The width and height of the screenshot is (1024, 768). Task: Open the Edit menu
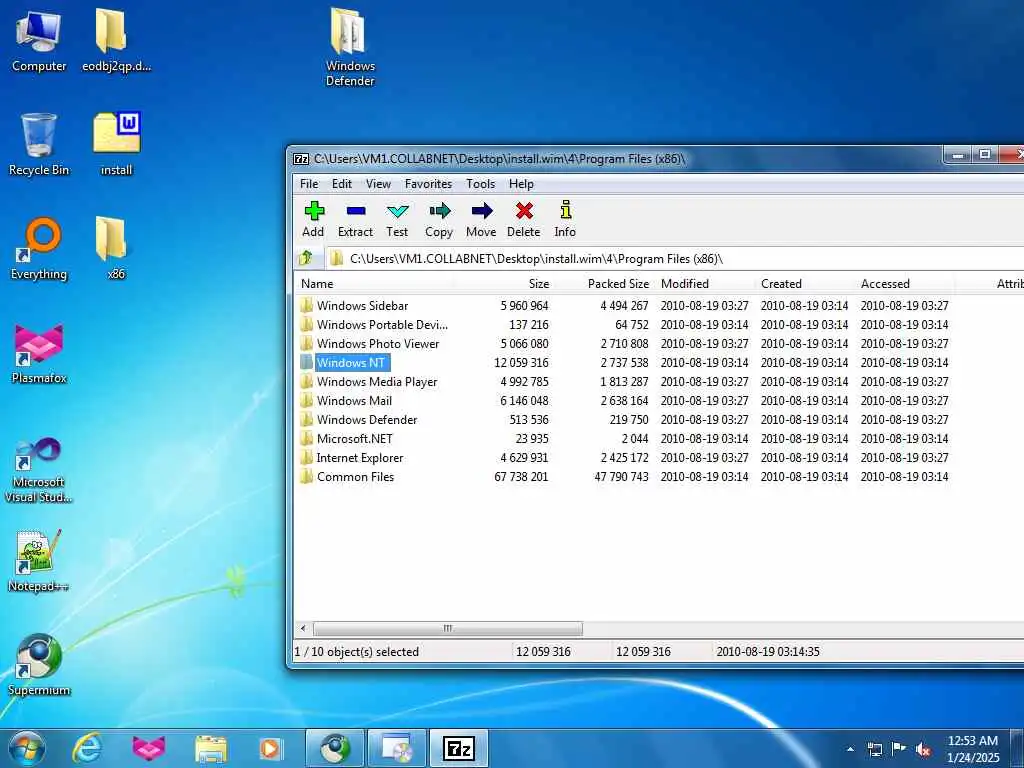[342, 184]
